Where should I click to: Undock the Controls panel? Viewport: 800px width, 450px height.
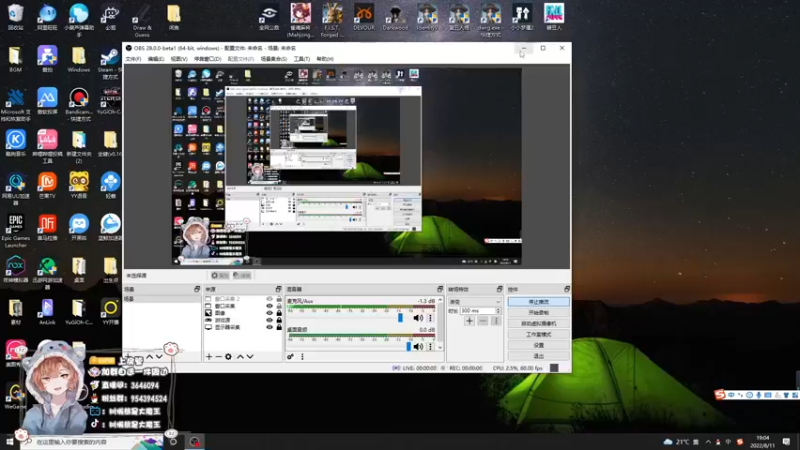click(x=567, y=289)
